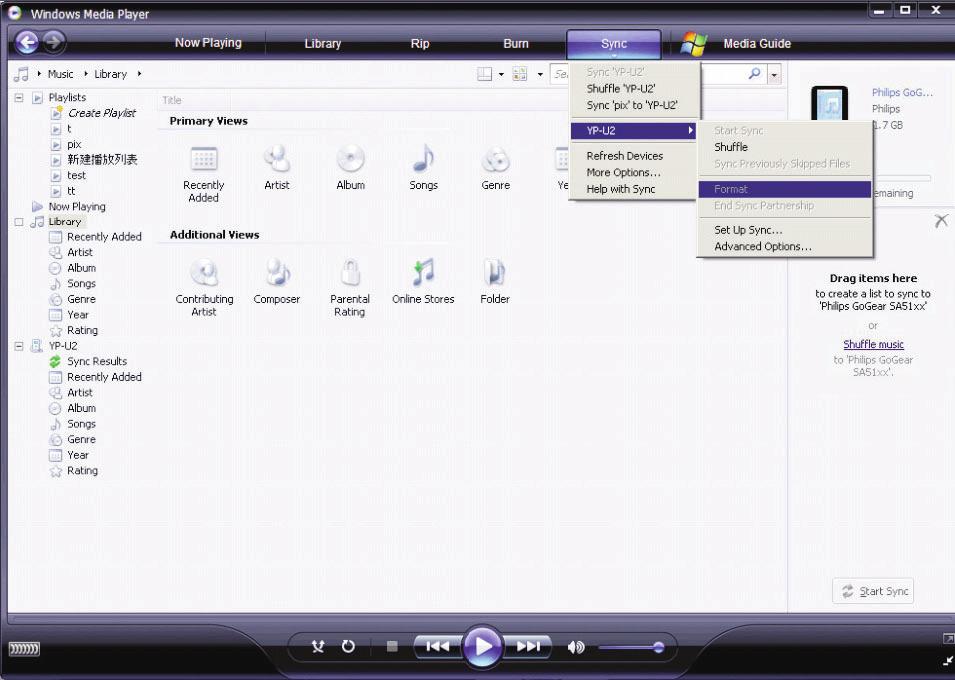Click the music note category icon
This screenshot has width=955, height=680.
(21, 74)
